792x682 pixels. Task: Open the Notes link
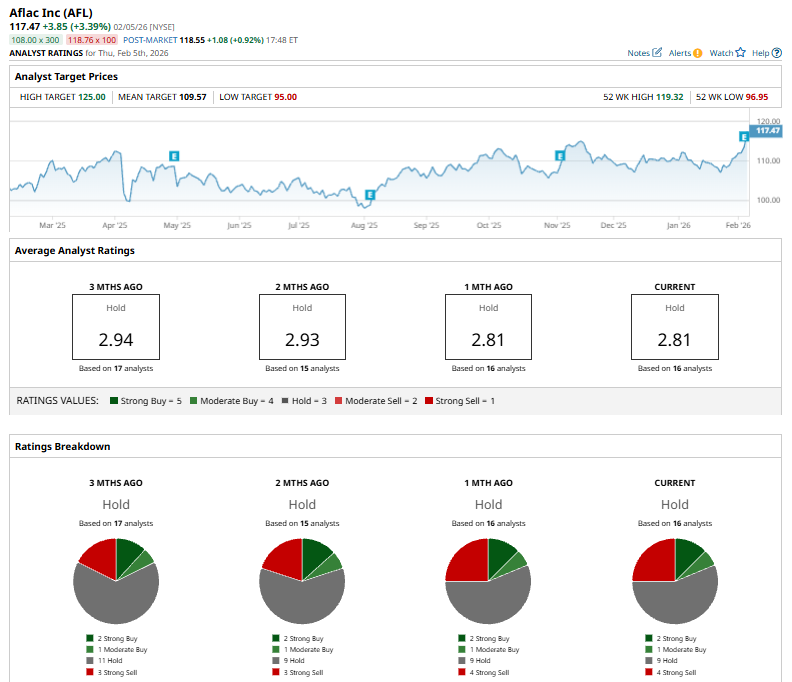638,53
